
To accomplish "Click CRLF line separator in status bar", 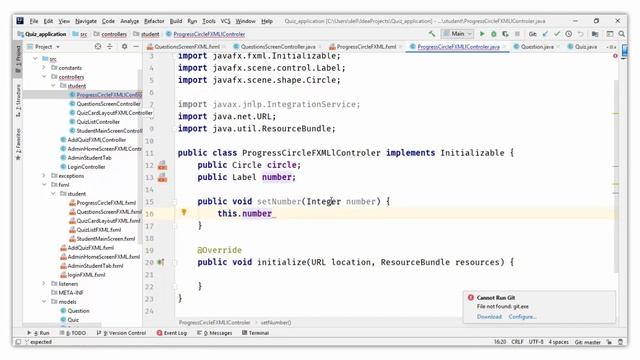I will tap(517, 342).
